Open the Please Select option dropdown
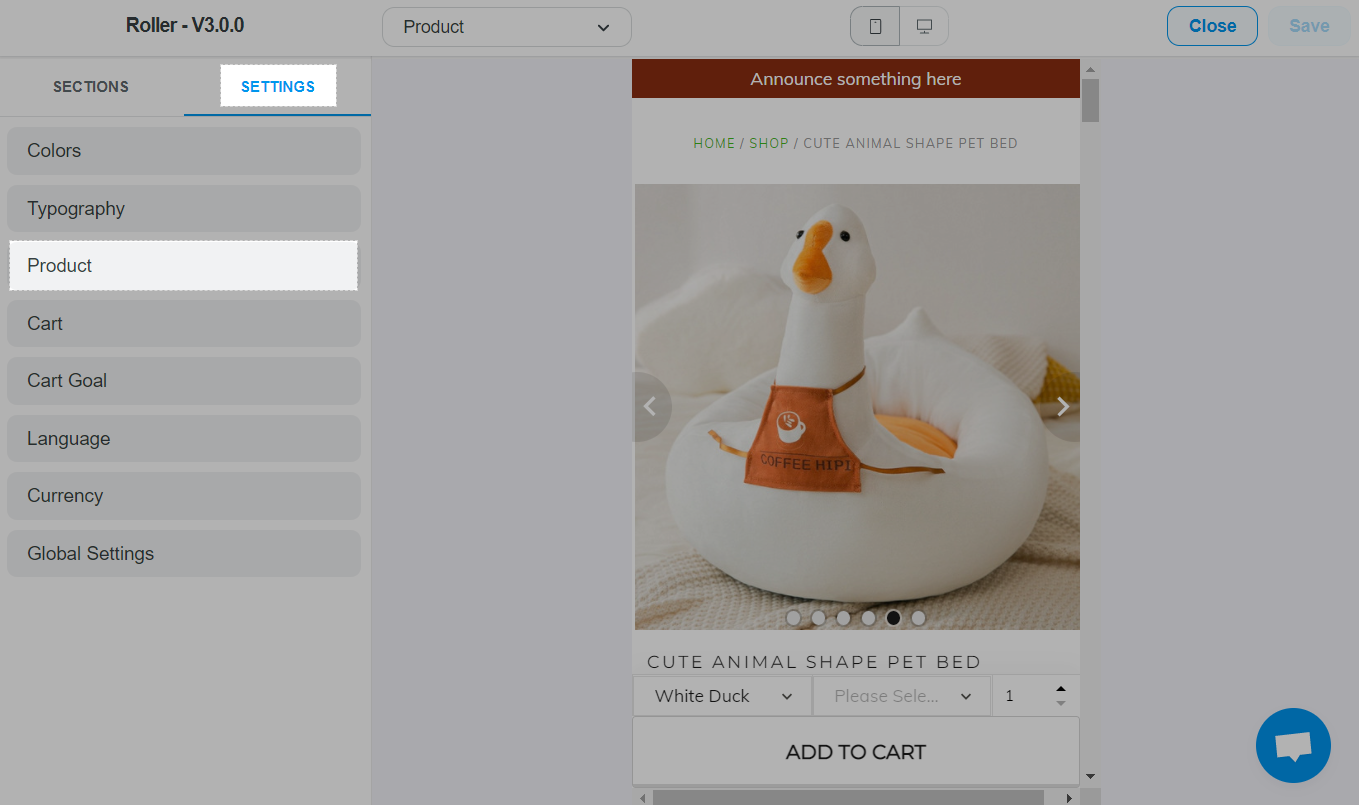1359x805 pixels. pos(902,696)
